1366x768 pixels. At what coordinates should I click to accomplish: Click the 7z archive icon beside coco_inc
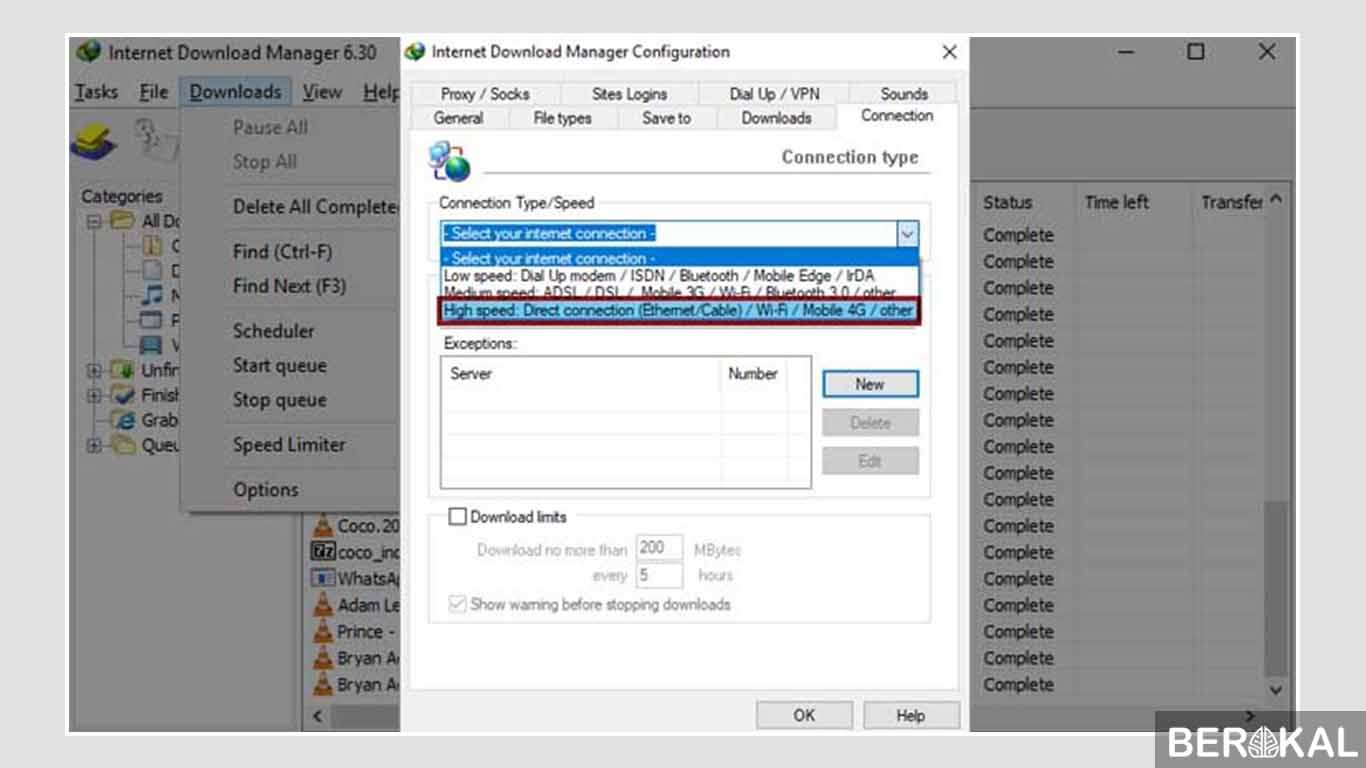coord(322,551)
